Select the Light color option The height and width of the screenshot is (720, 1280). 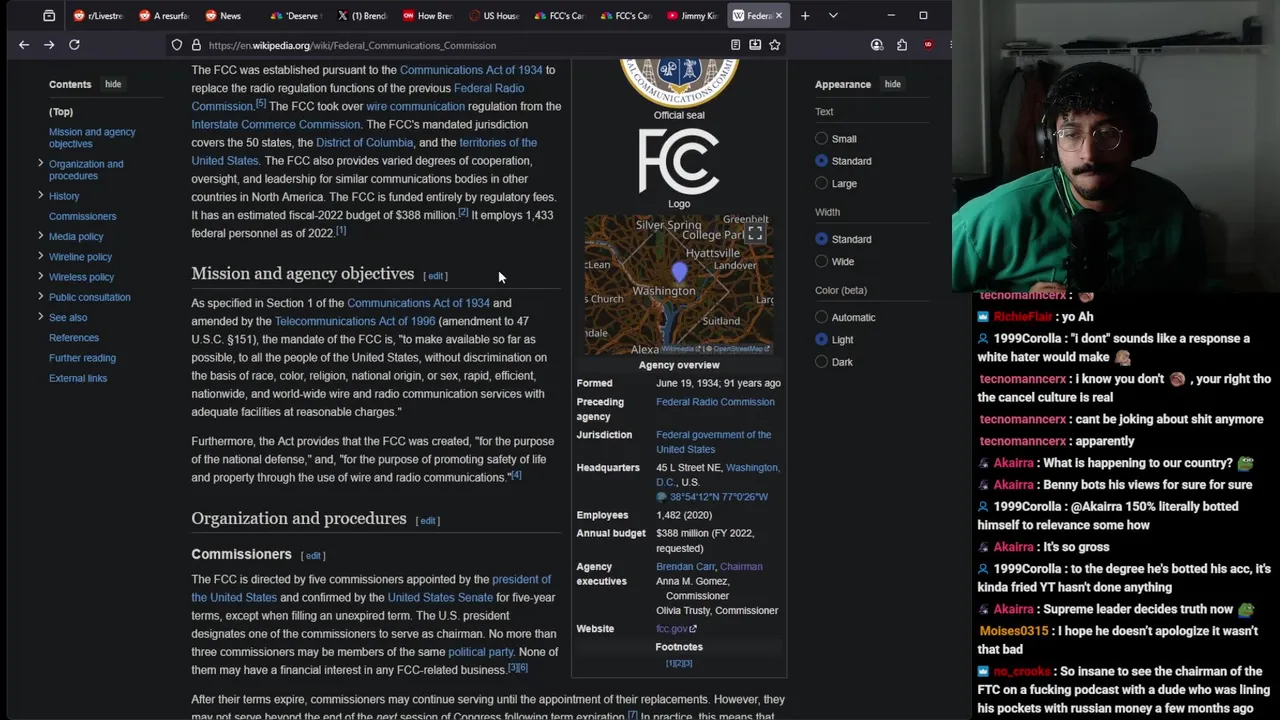821,340
